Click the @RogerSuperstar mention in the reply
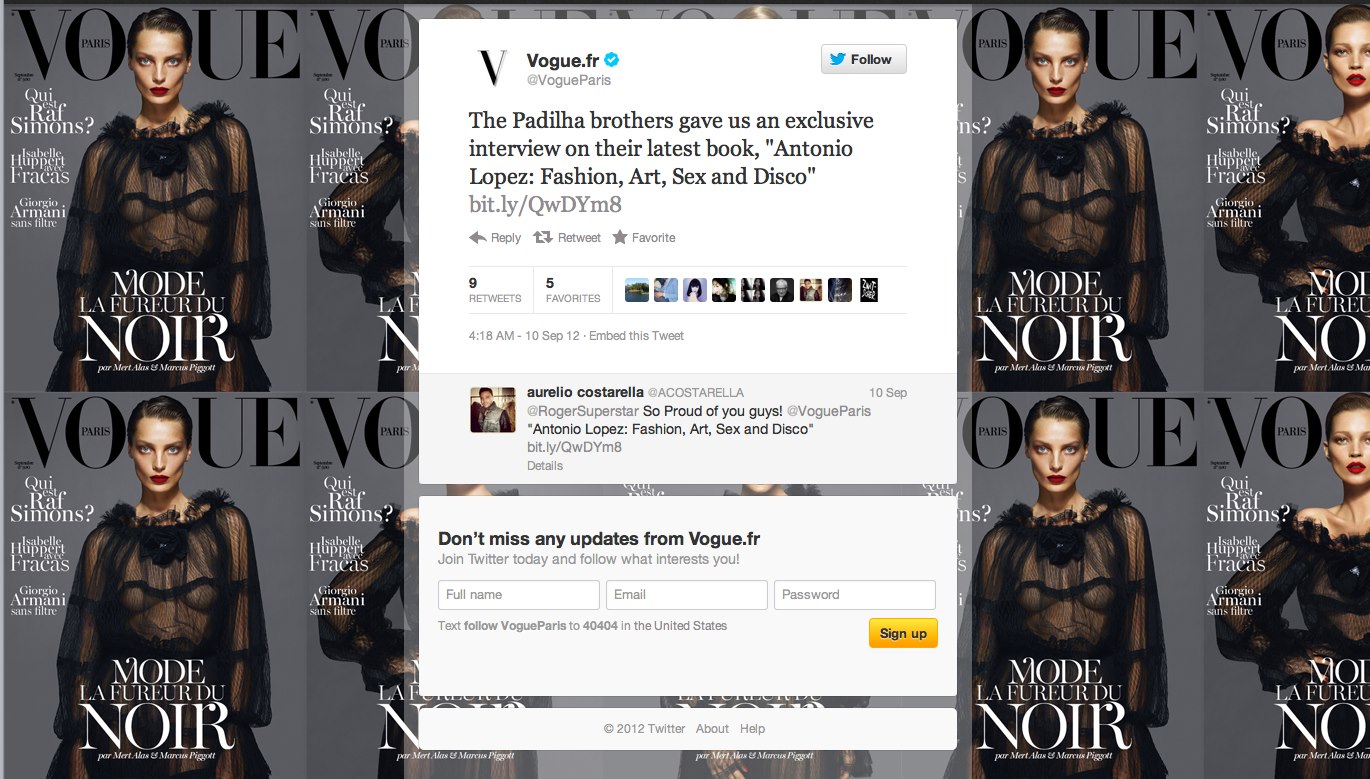The width and height of the screenshot is (1370, 779). [x=583, y=411]
